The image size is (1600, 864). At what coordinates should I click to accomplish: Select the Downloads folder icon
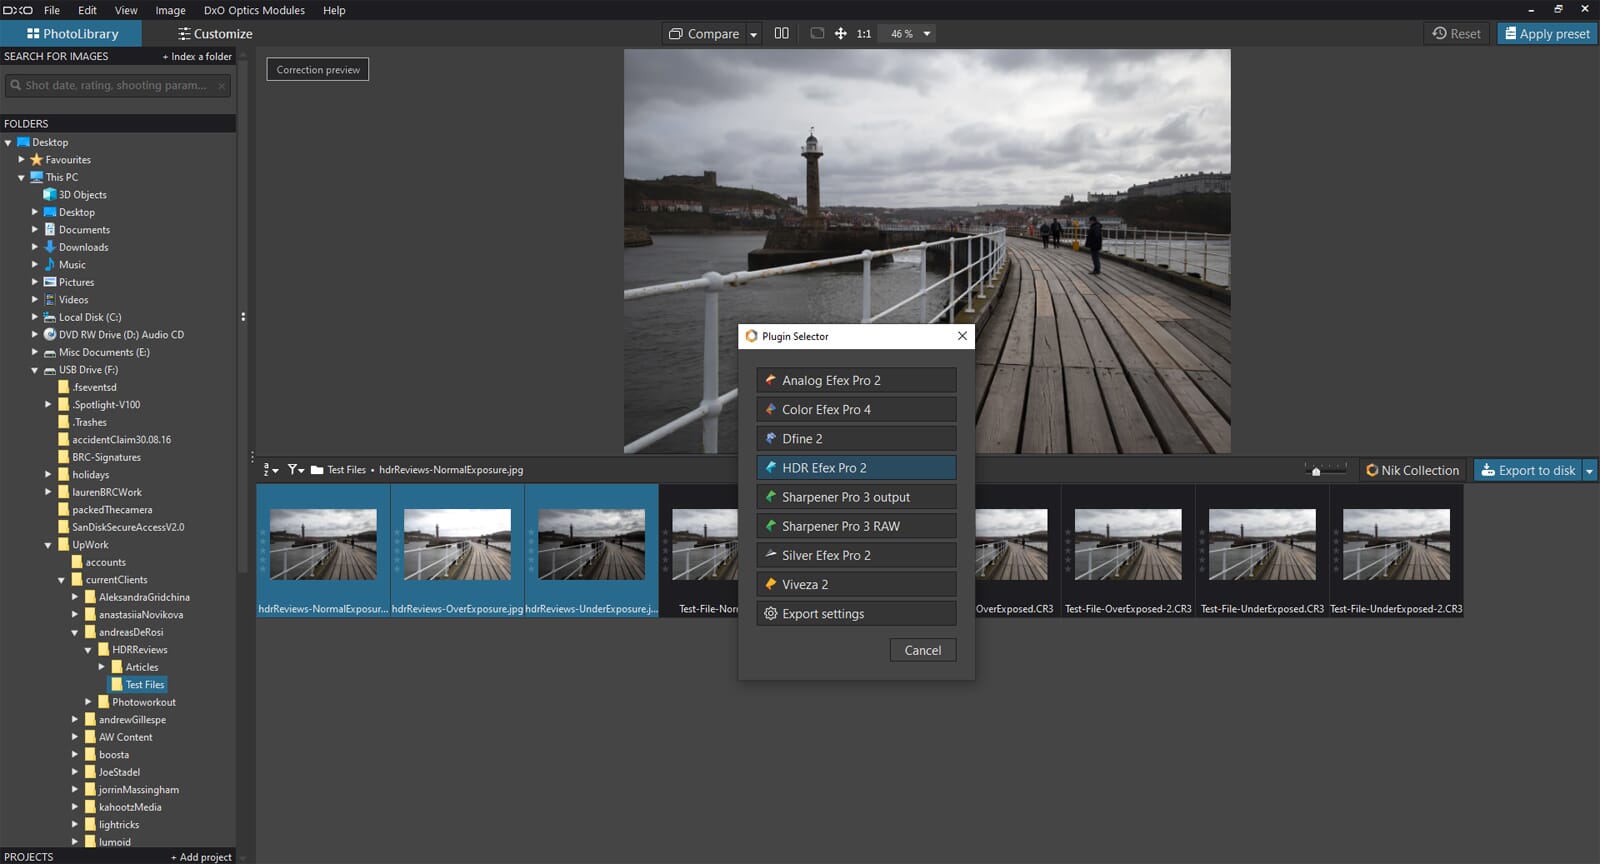pyautogui.click(x=50, y=247)
